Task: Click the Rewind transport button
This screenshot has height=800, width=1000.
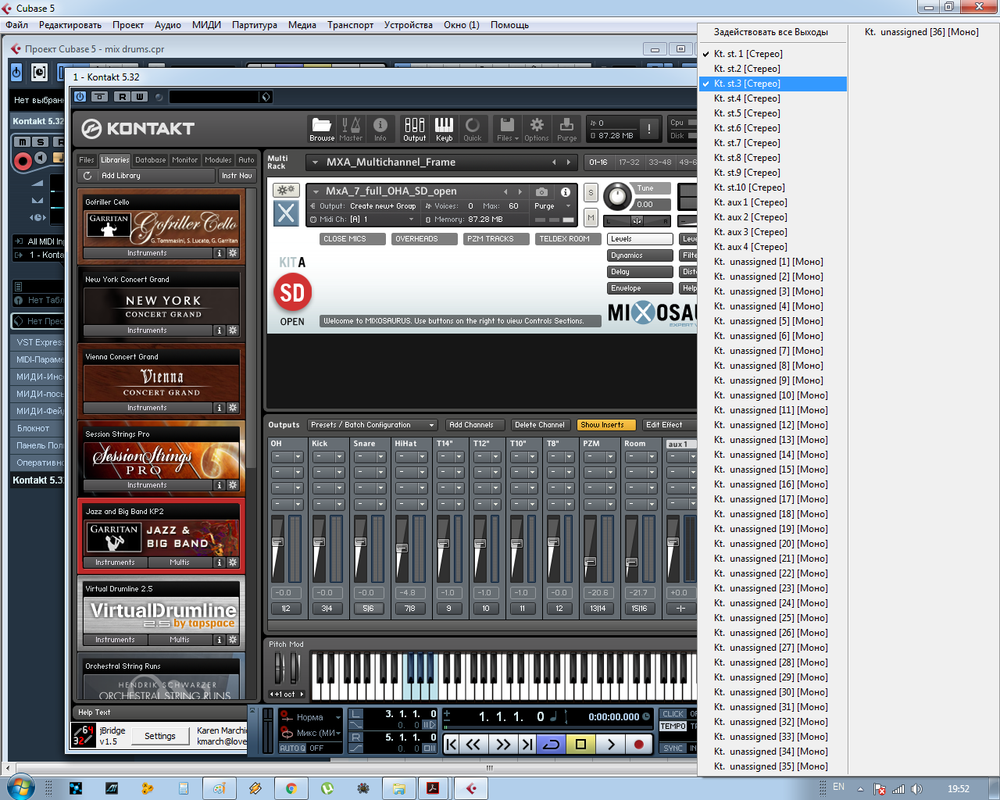Action: pos(473,744)
